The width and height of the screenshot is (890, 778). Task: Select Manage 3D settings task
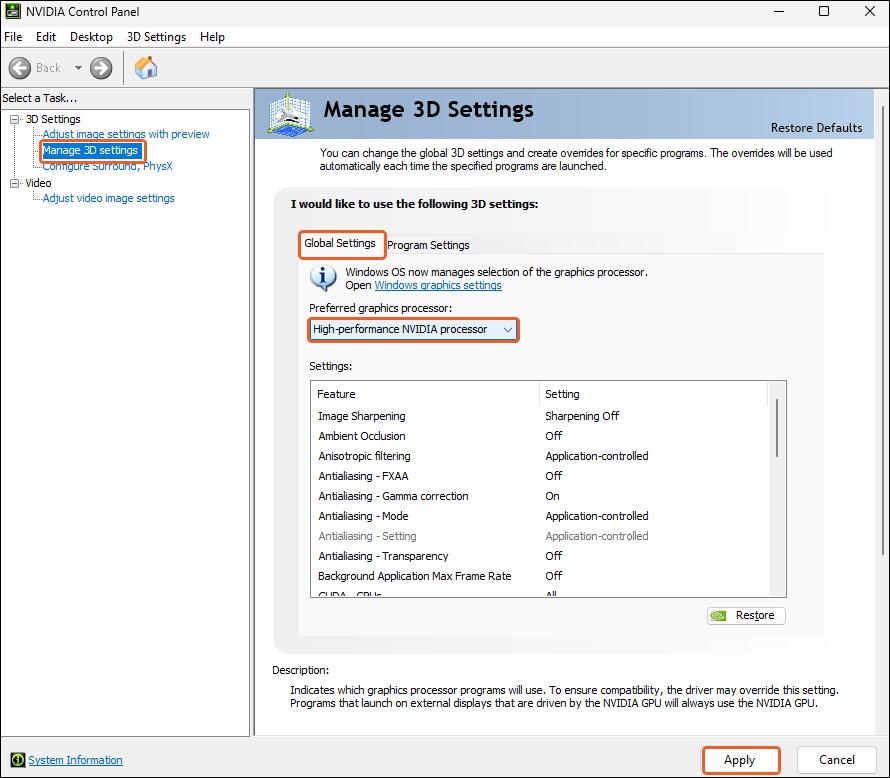[91, 150]
